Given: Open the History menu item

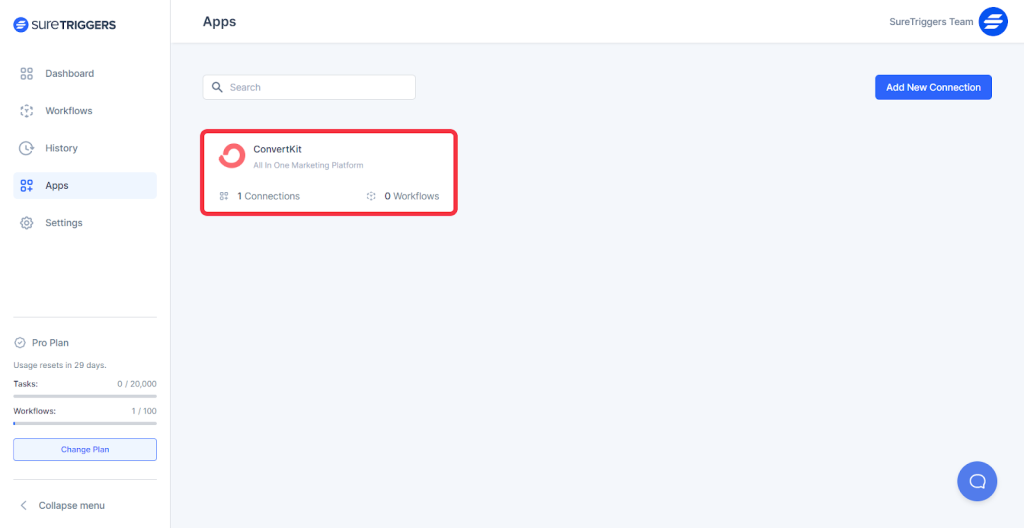Looking at the screenshot, I should point(61,148).
